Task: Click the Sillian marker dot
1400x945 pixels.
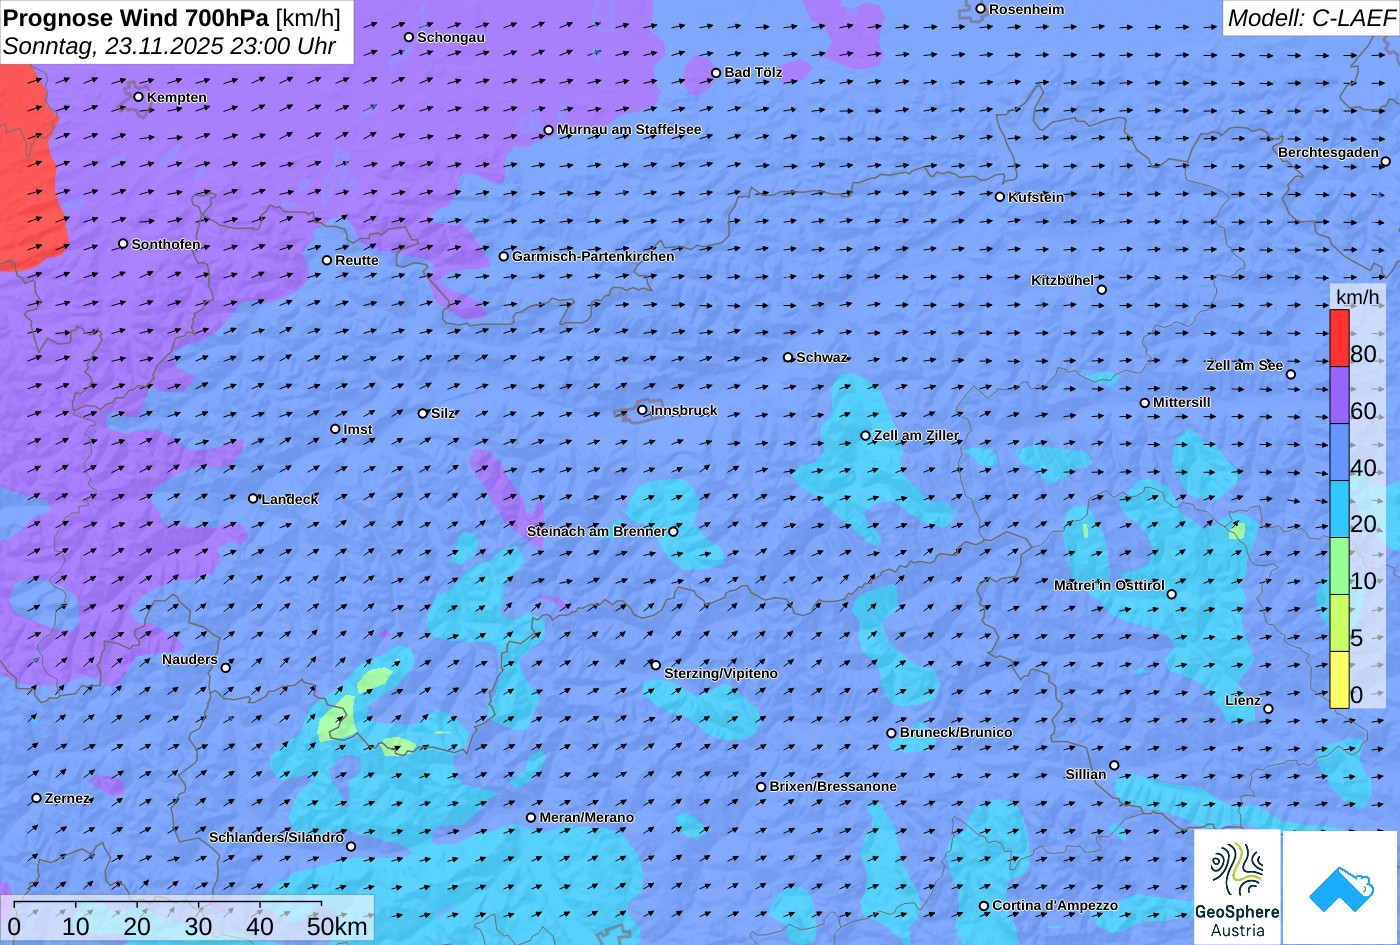Action: tap(1114, 766)
